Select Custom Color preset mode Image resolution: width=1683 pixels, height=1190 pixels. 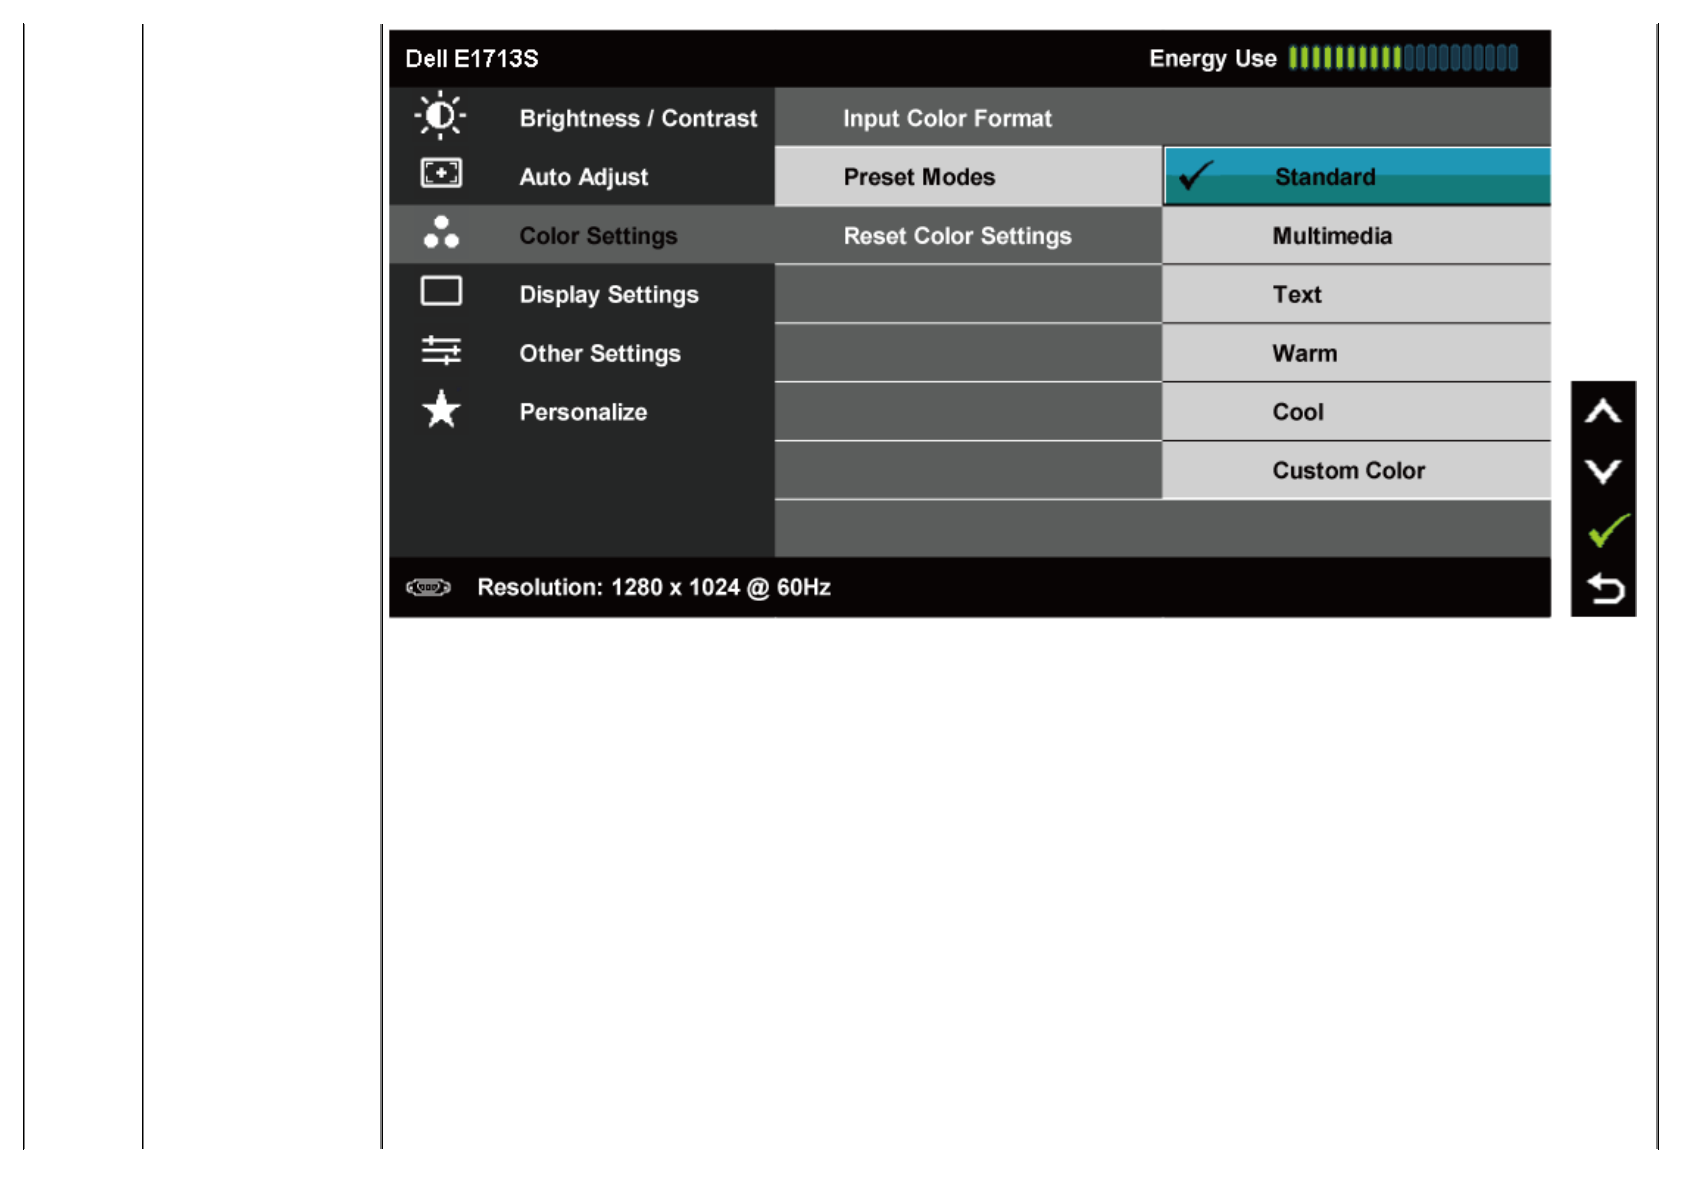tap(1357, 470)
